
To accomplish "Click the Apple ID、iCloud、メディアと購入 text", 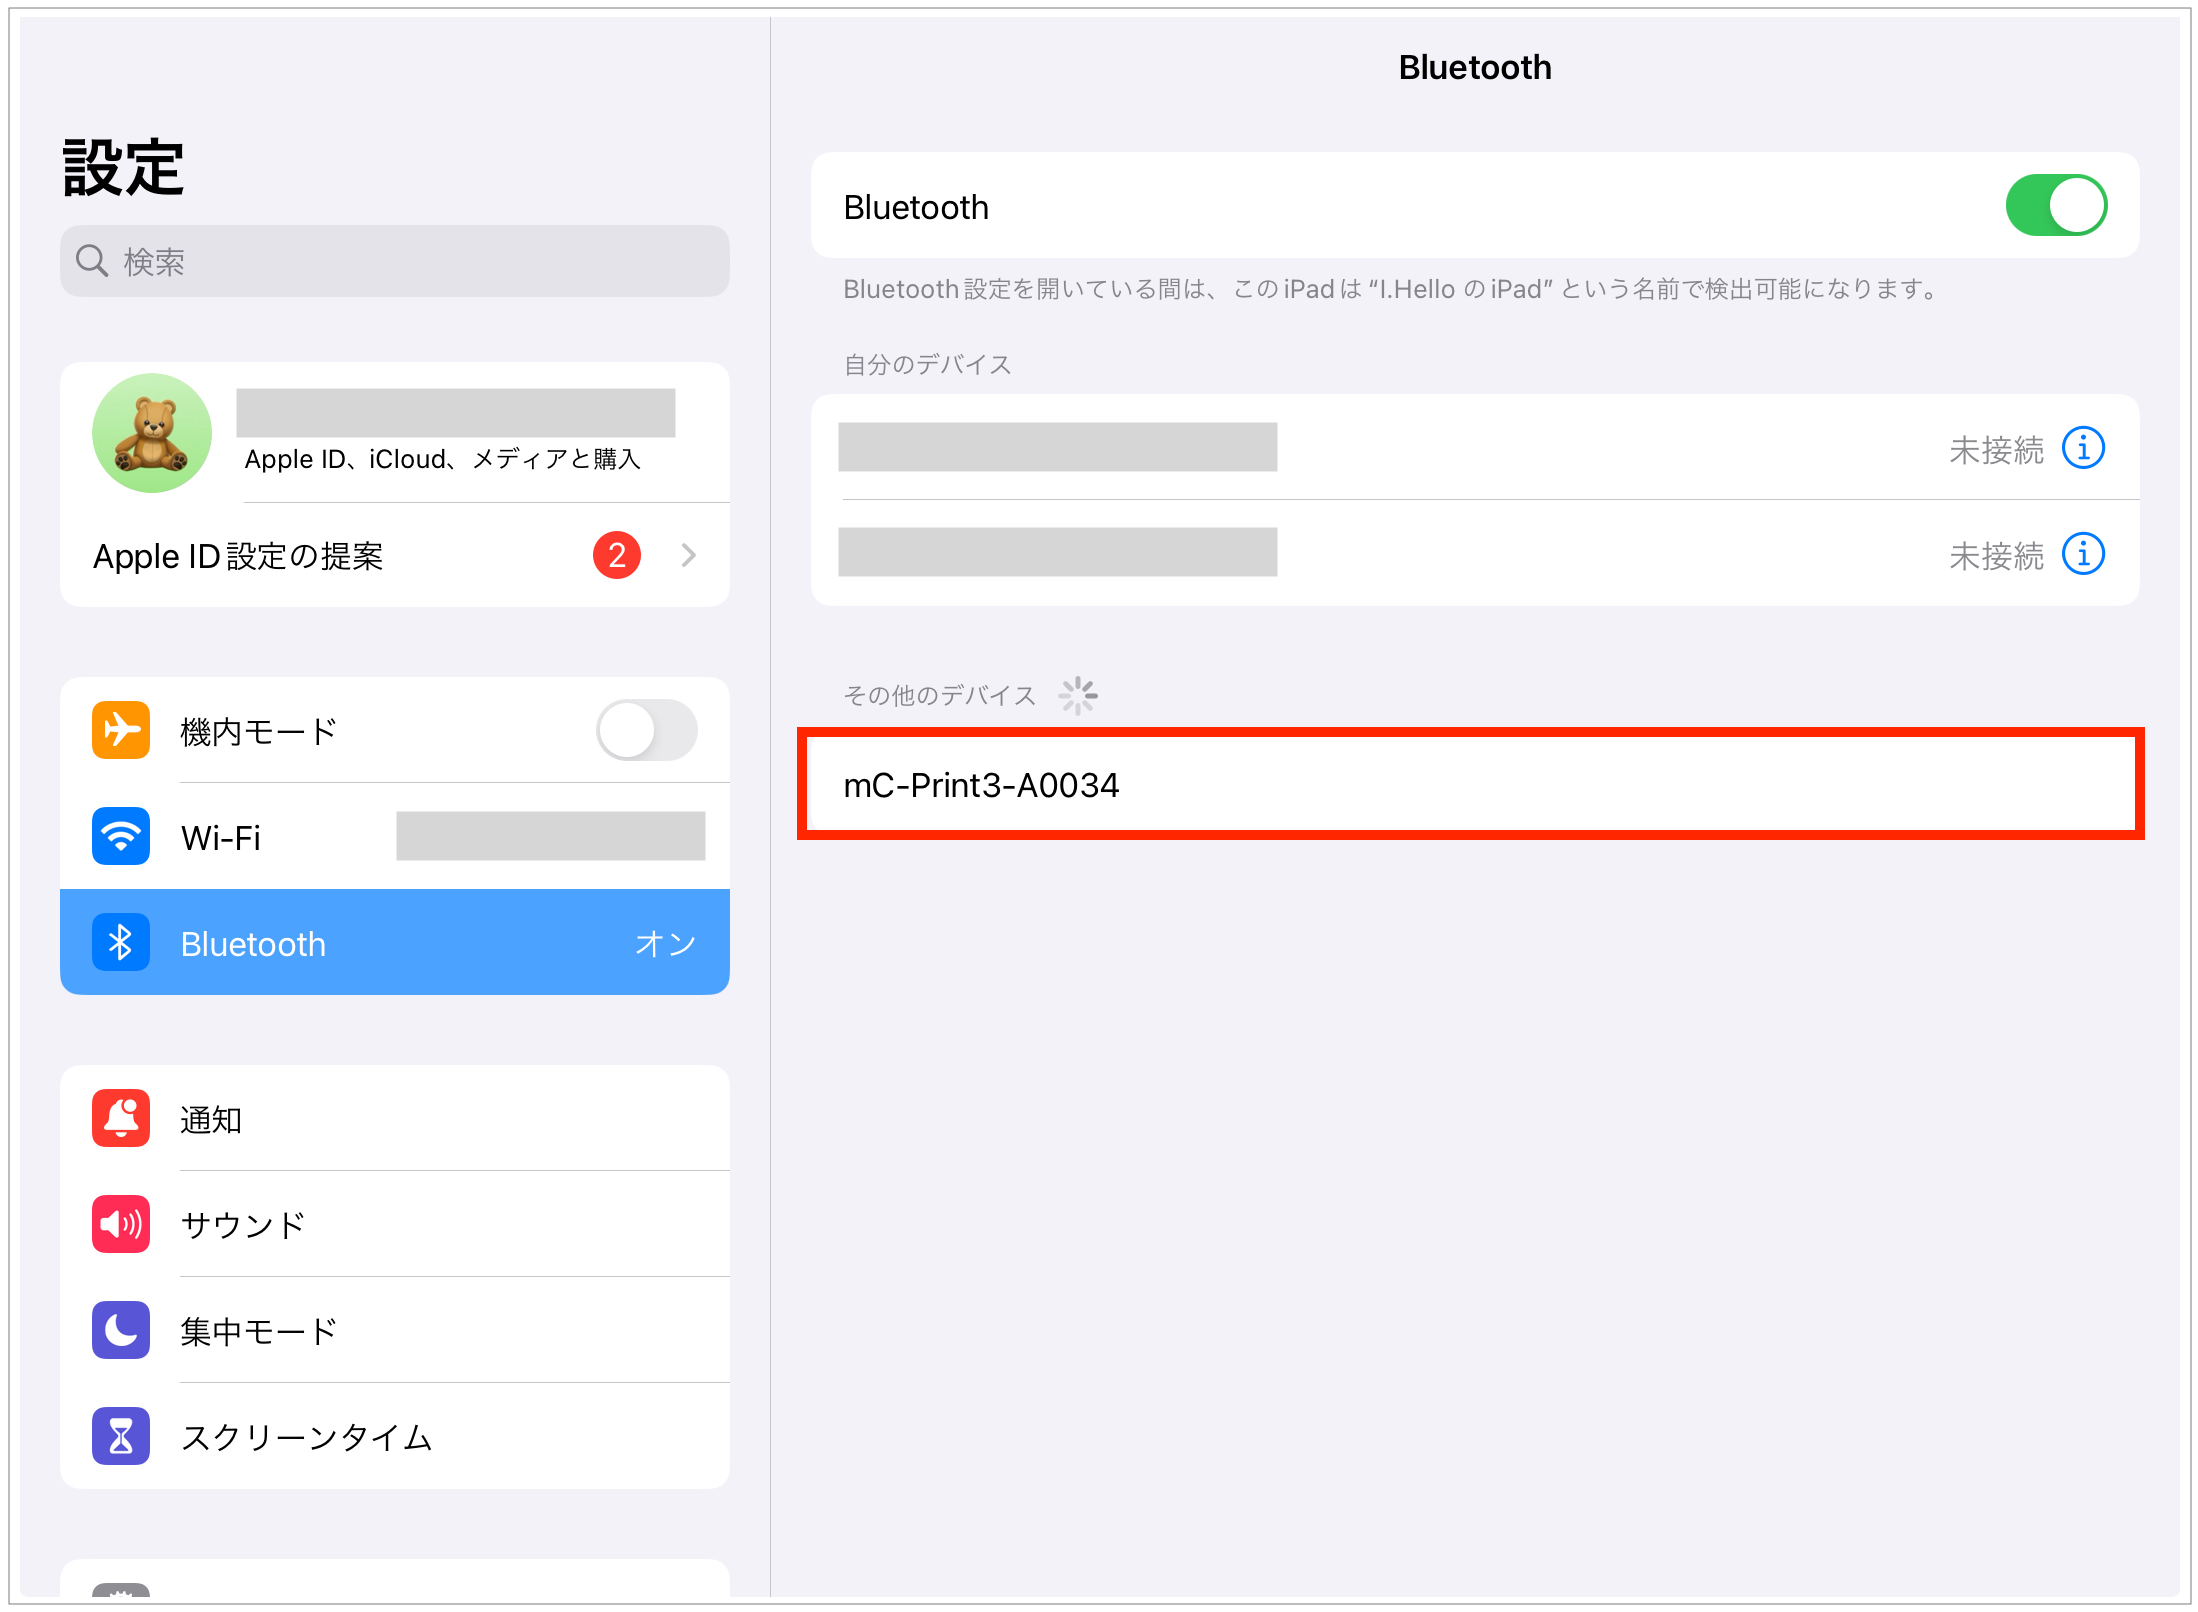I will tap(443, 459).
